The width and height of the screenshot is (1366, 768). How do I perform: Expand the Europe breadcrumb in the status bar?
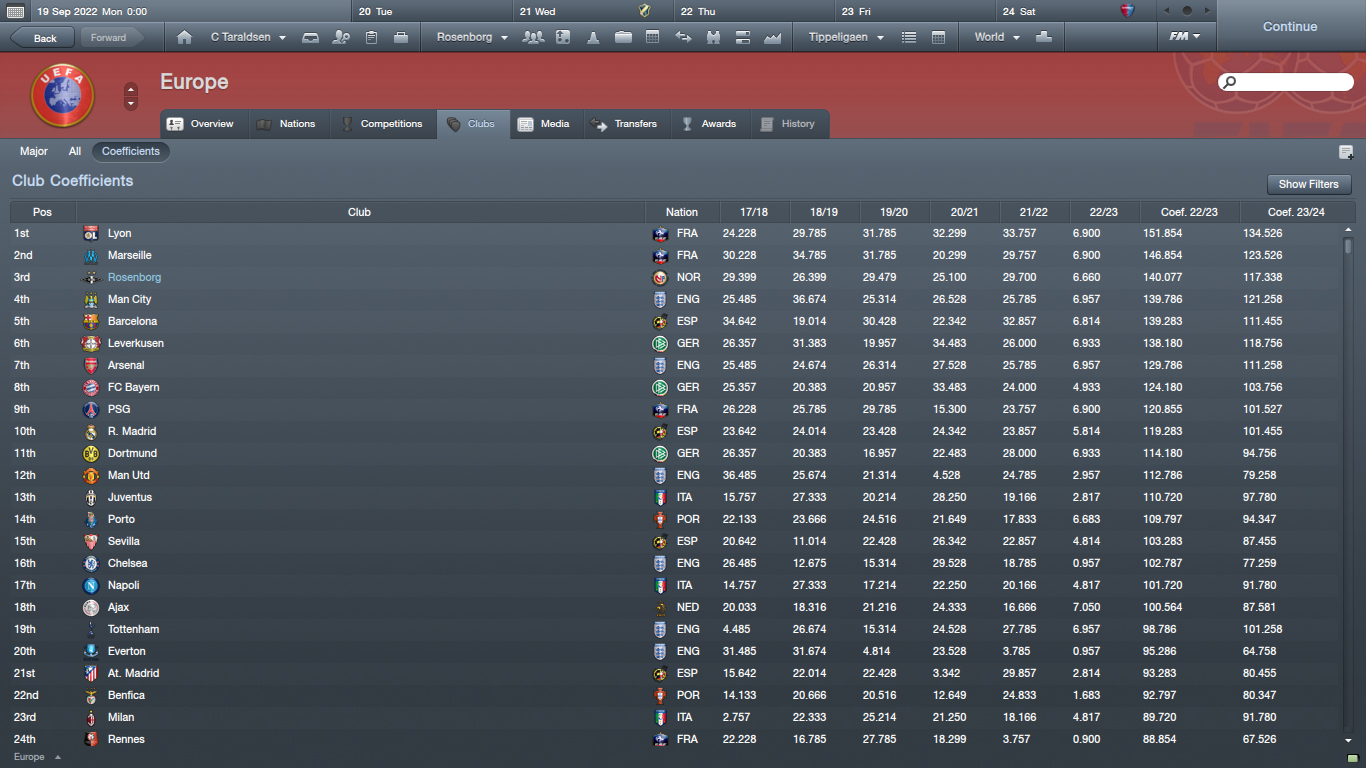tap(37, 757)
